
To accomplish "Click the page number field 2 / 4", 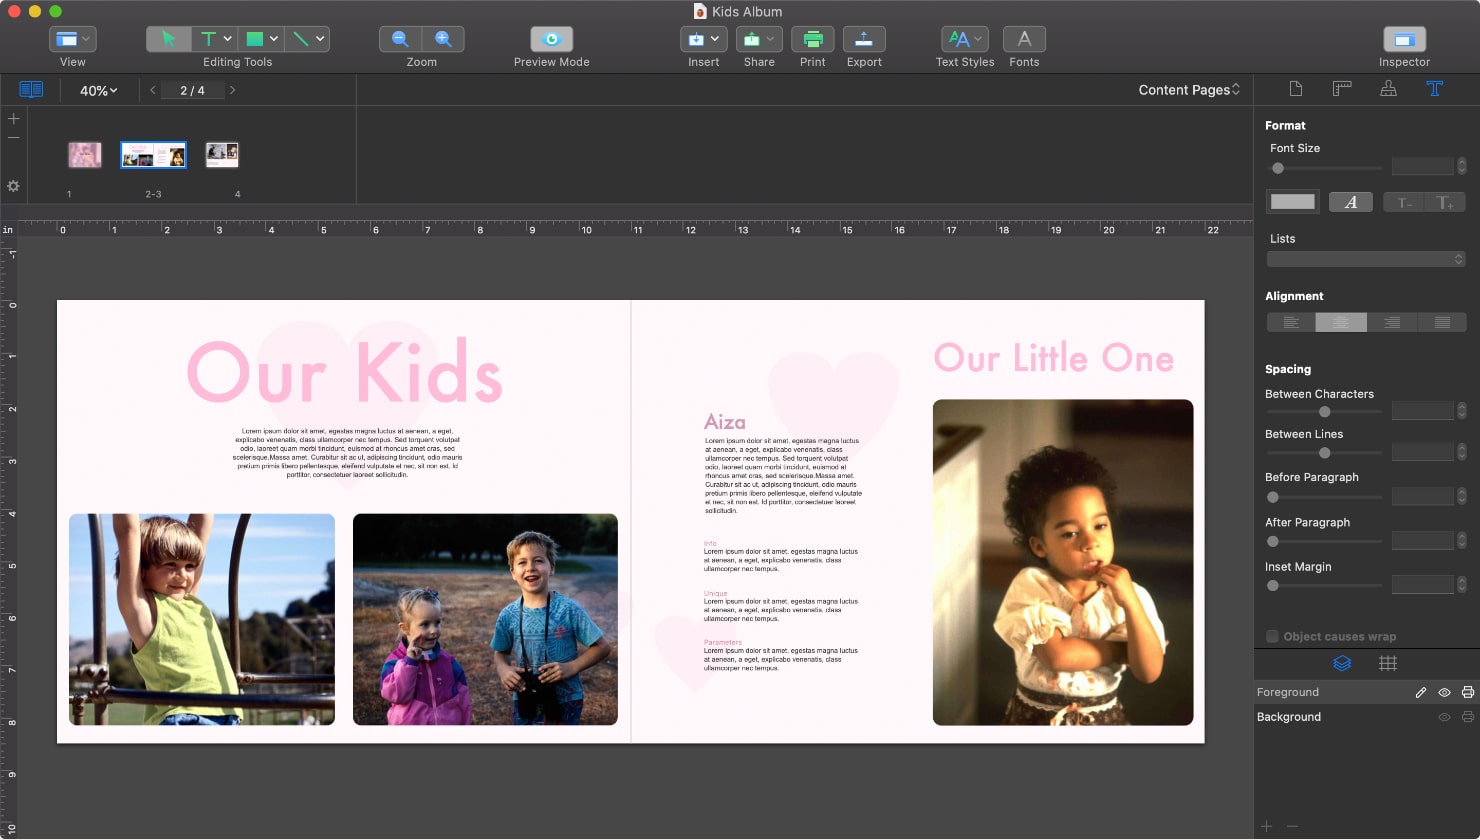I will (x=192, y=90).
